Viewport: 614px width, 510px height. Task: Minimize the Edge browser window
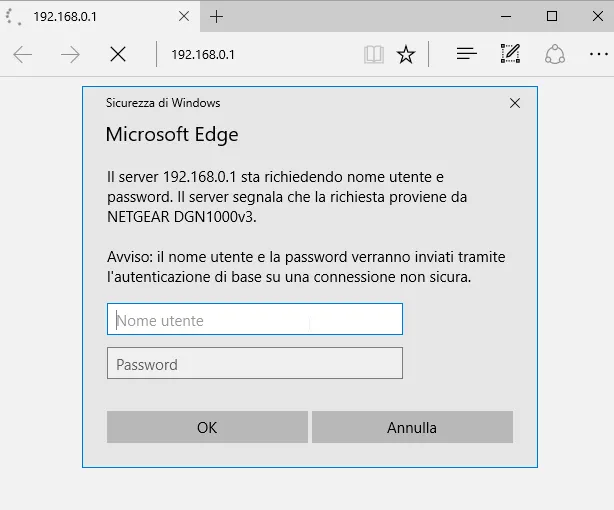505,17
